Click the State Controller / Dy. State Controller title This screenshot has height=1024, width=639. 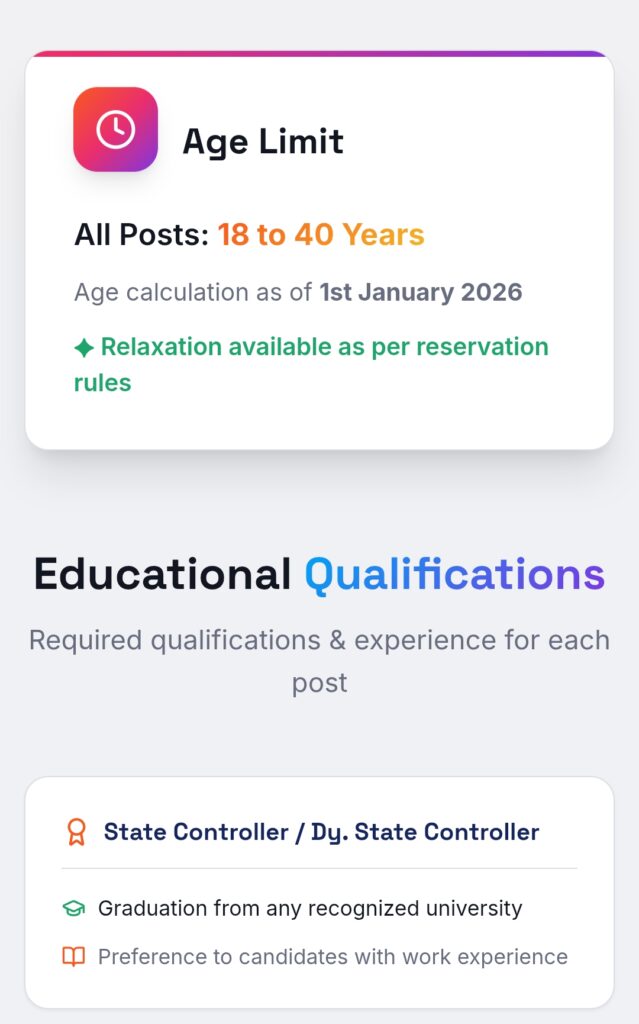[321, 832]
